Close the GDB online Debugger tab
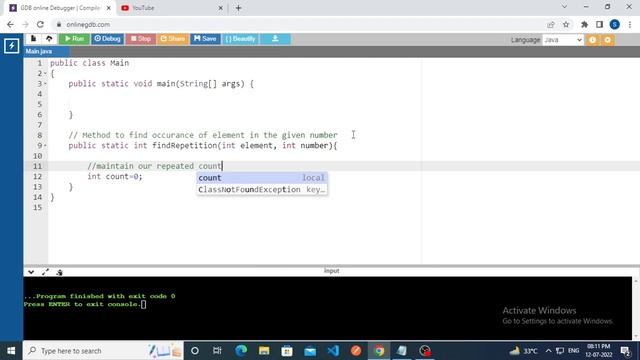Image resolution: width=640 pixels, height=360 pixels. pos(109,8)
